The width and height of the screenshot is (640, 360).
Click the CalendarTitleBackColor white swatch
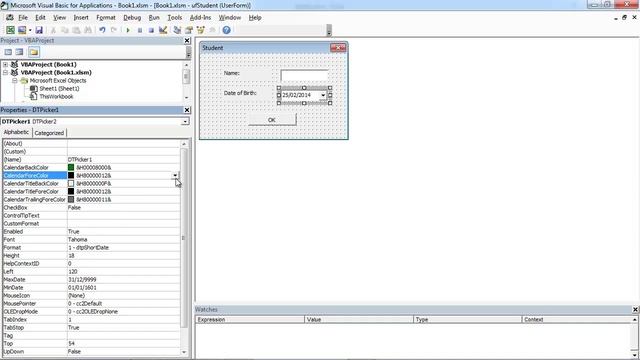coord(71,184)
